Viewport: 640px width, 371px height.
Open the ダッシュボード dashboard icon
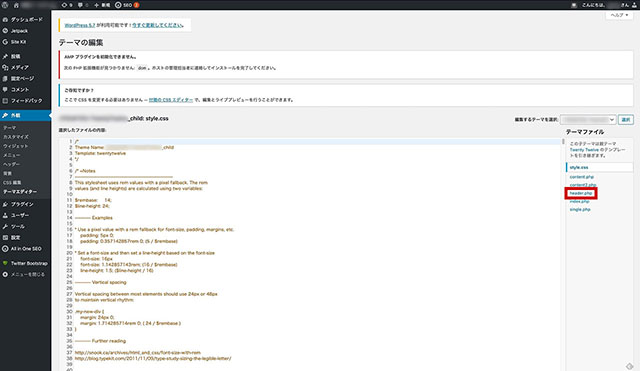5,20
